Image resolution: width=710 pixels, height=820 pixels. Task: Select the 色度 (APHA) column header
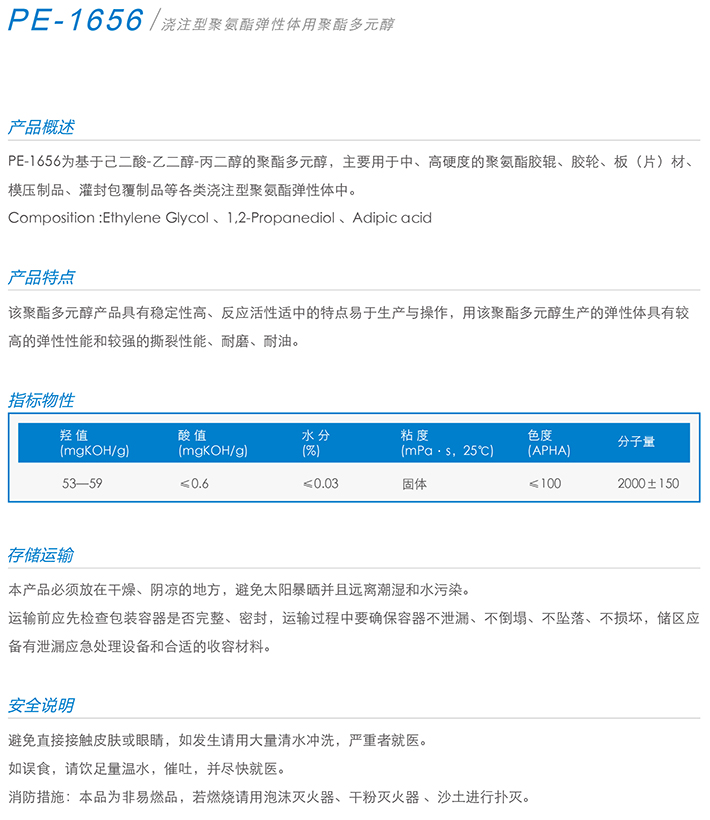pos(549,443)
